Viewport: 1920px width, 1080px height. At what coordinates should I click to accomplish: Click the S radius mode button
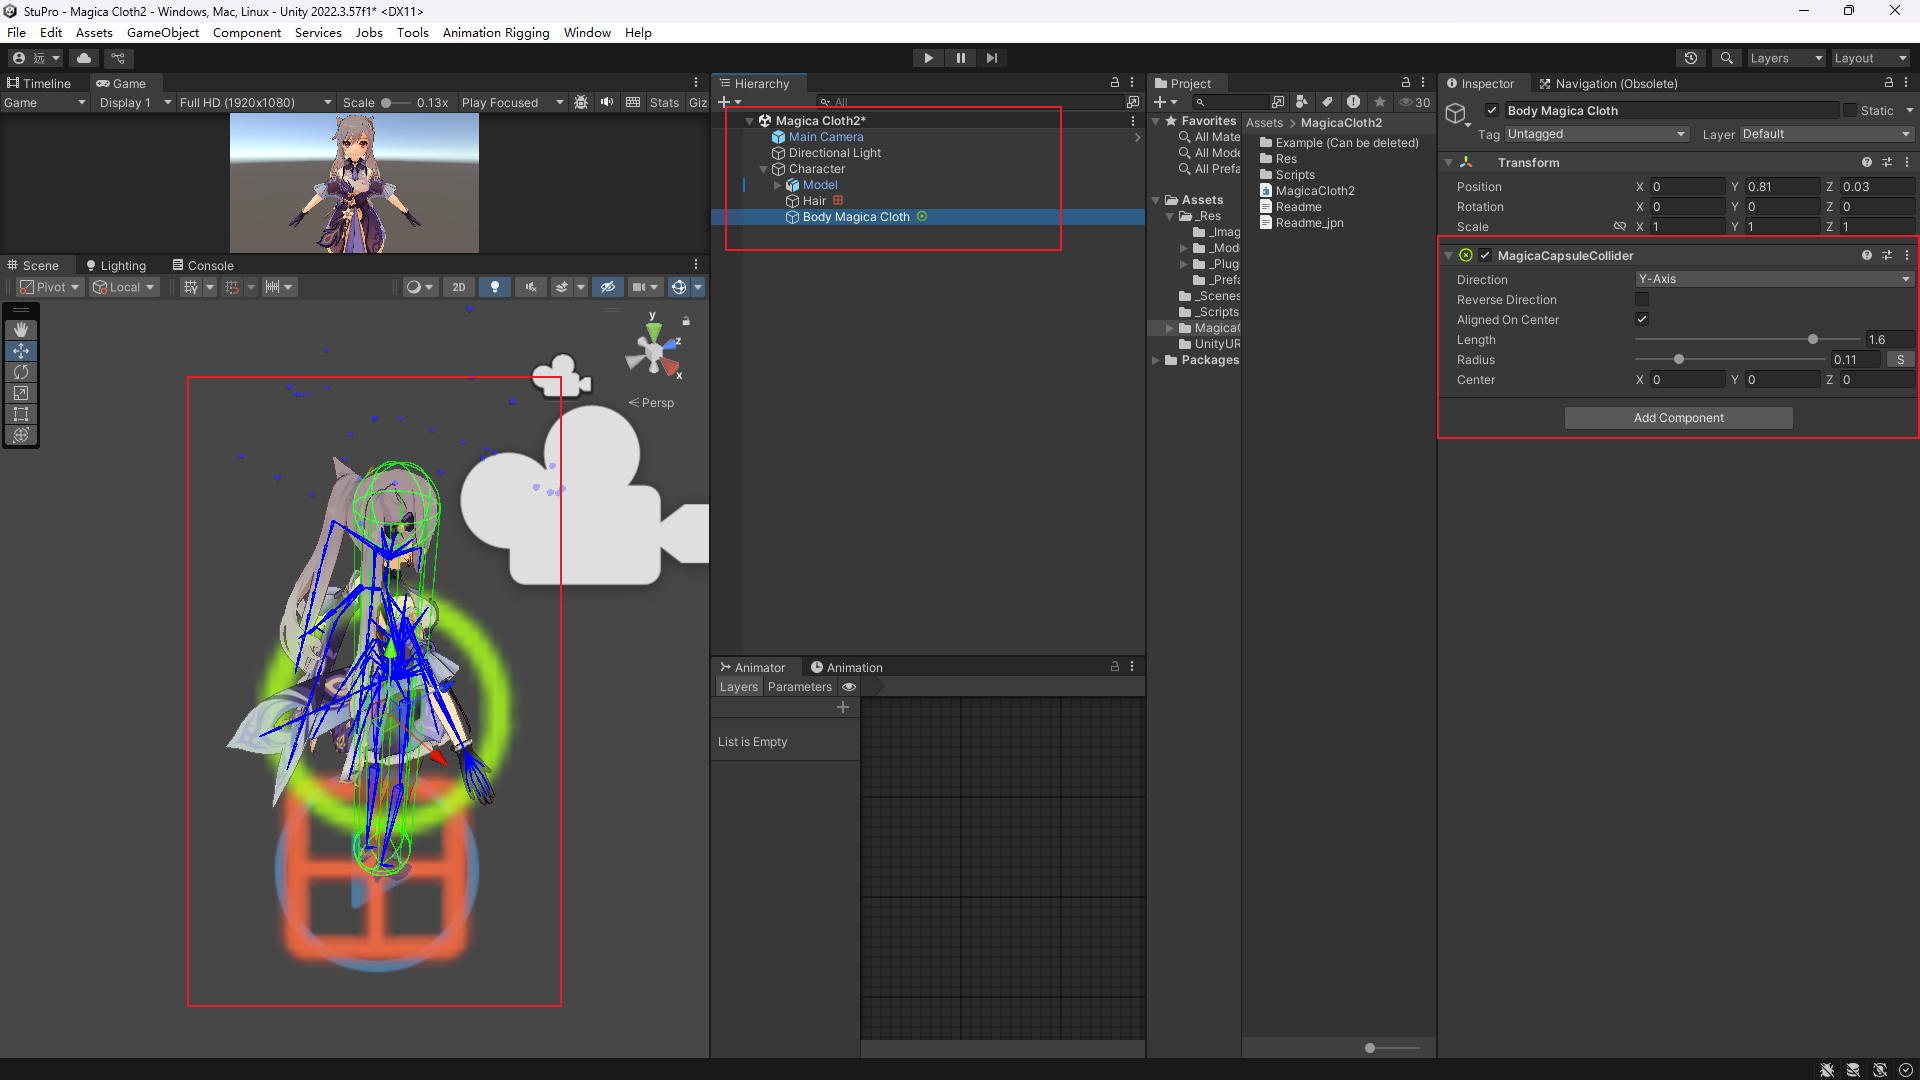1901,360
